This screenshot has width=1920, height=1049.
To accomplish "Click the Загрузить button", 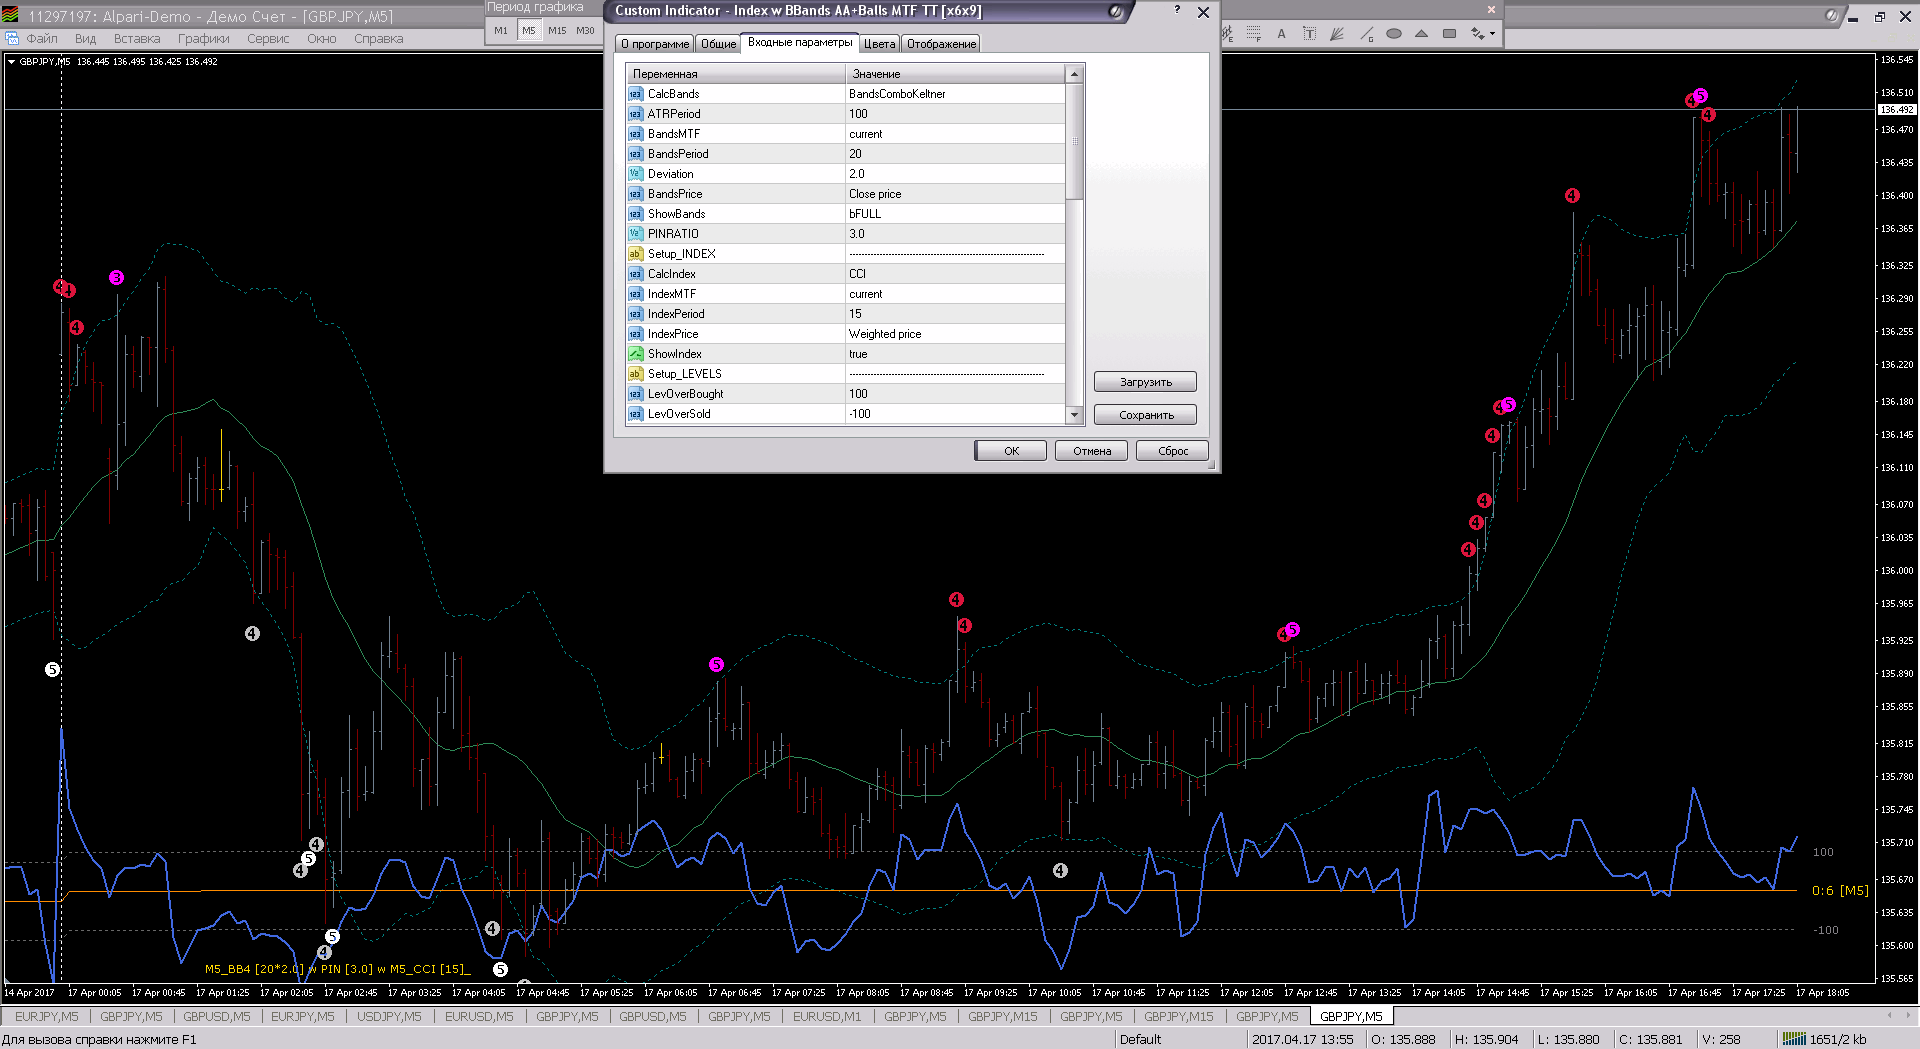I will [x=1145, y=382].
